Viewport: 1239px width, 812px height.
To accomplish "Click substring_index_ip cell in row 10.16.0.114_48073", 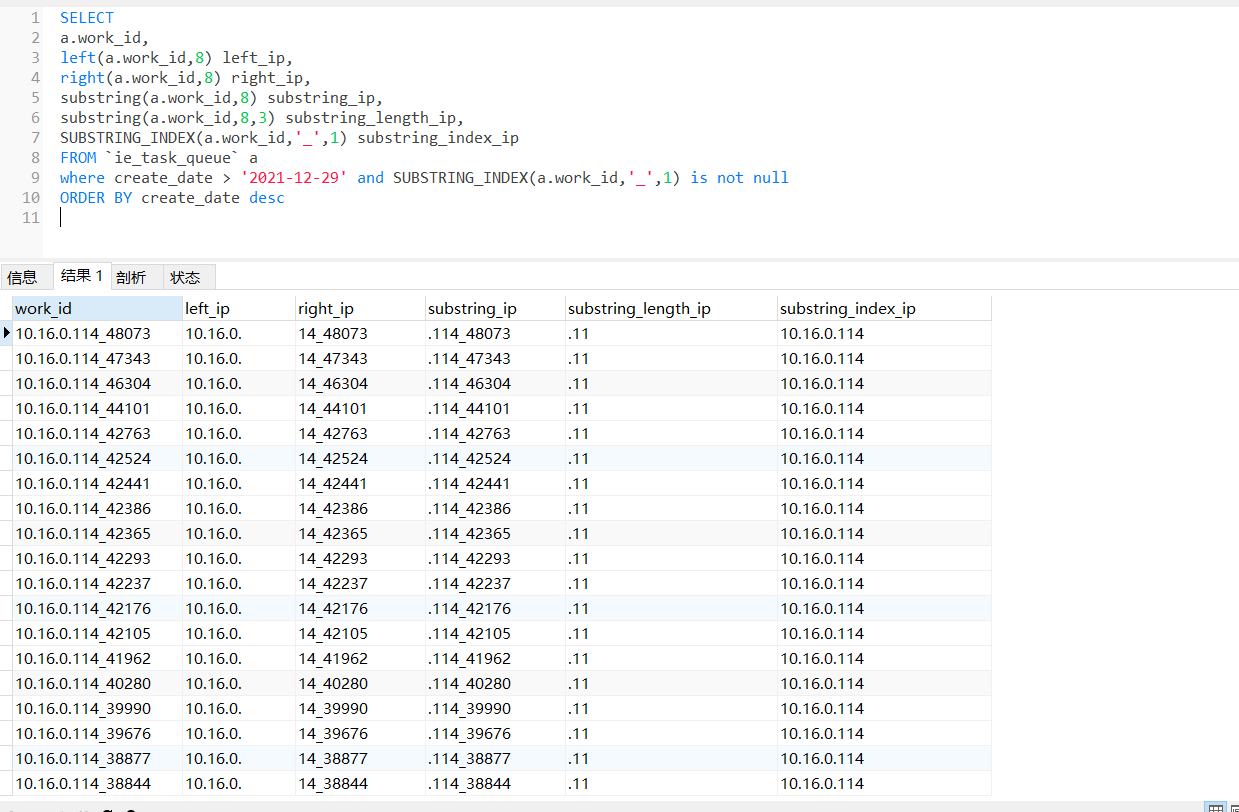I will click(884, 333).
